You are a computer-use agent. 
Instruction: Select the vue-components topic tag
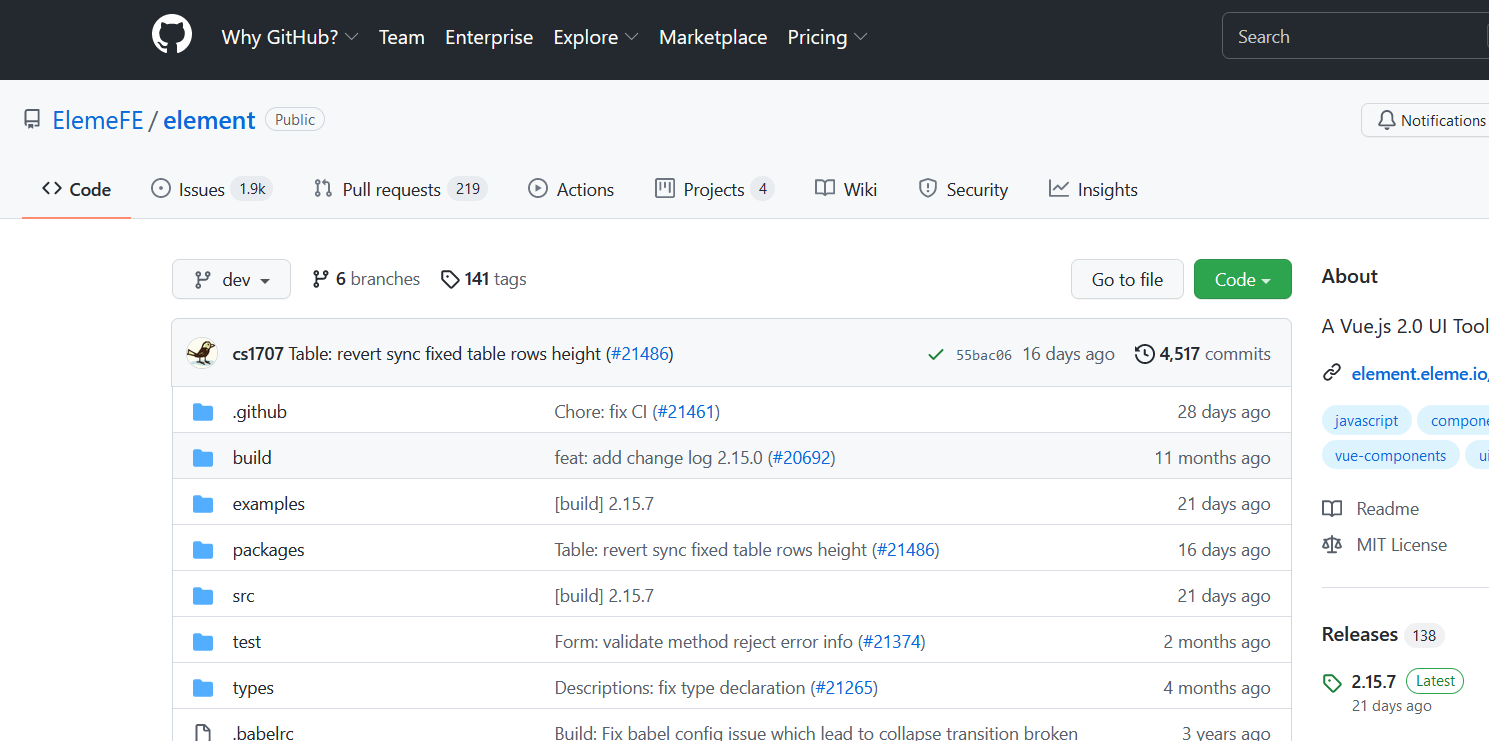(1390, 455)
